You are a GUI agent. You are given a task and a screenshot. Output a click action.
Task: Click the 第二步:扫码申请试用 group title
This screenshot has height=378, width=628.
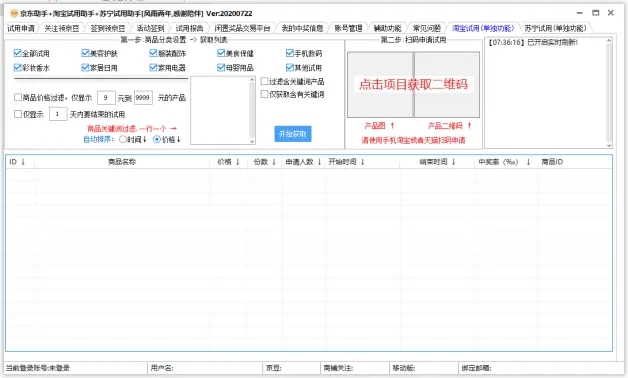[413, 40]
